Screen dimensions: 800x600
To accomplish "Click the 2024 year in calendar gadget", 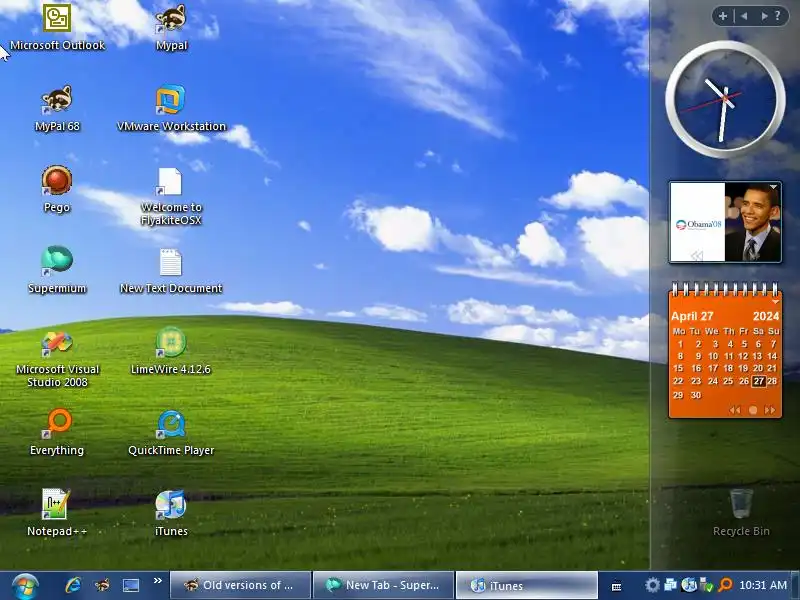I will 766,316.
